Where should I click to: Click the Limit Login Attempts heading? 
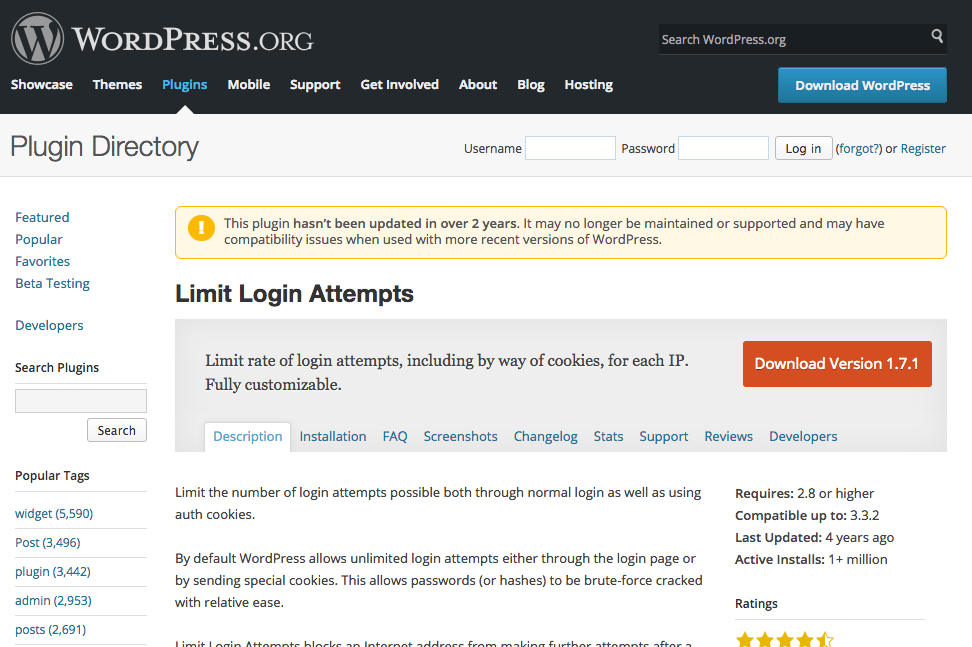pos(294,294)
